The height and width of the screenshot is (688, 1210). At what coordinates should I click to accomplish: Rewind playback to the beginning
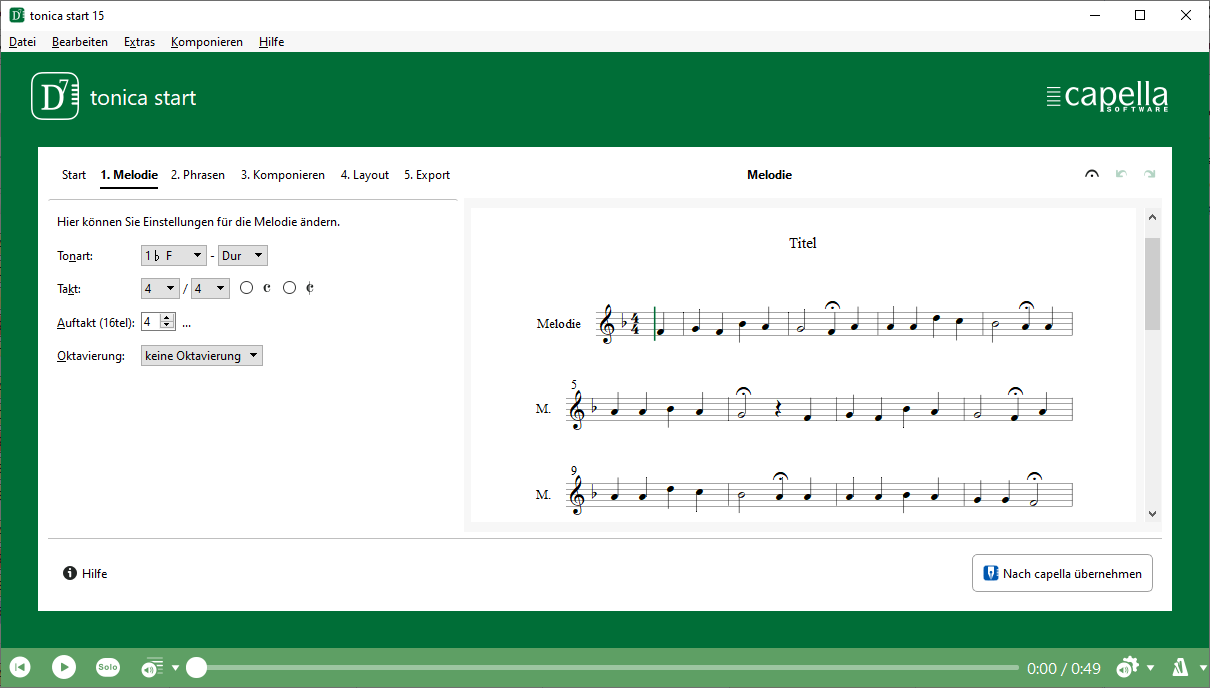[20, 667]
